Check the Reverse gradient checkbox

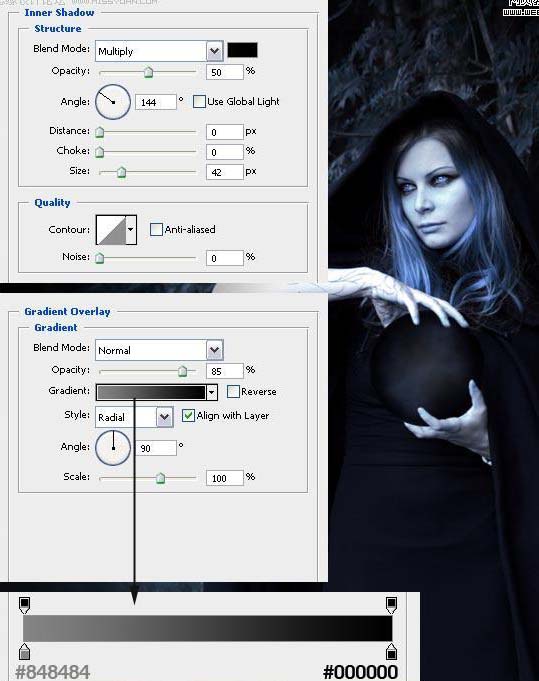(x=233, y=391)
